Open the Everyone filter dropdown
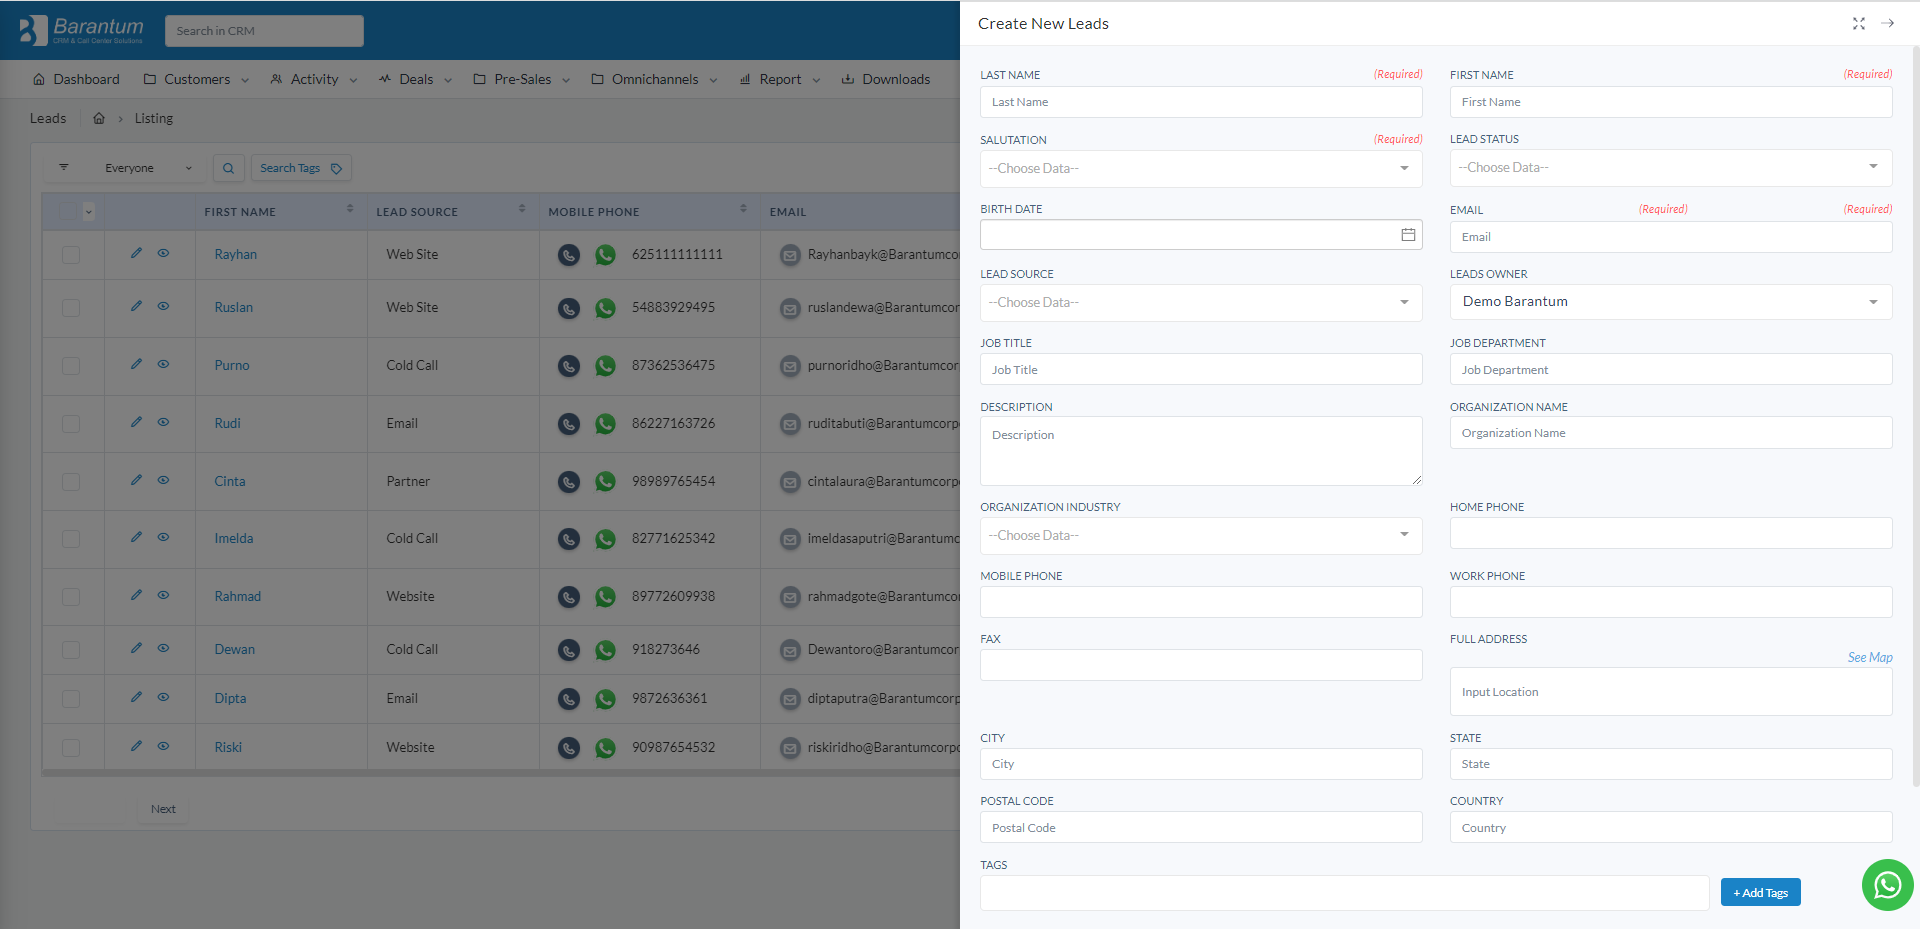Screen dimensions: 1920x929 [x=148, y=168]
